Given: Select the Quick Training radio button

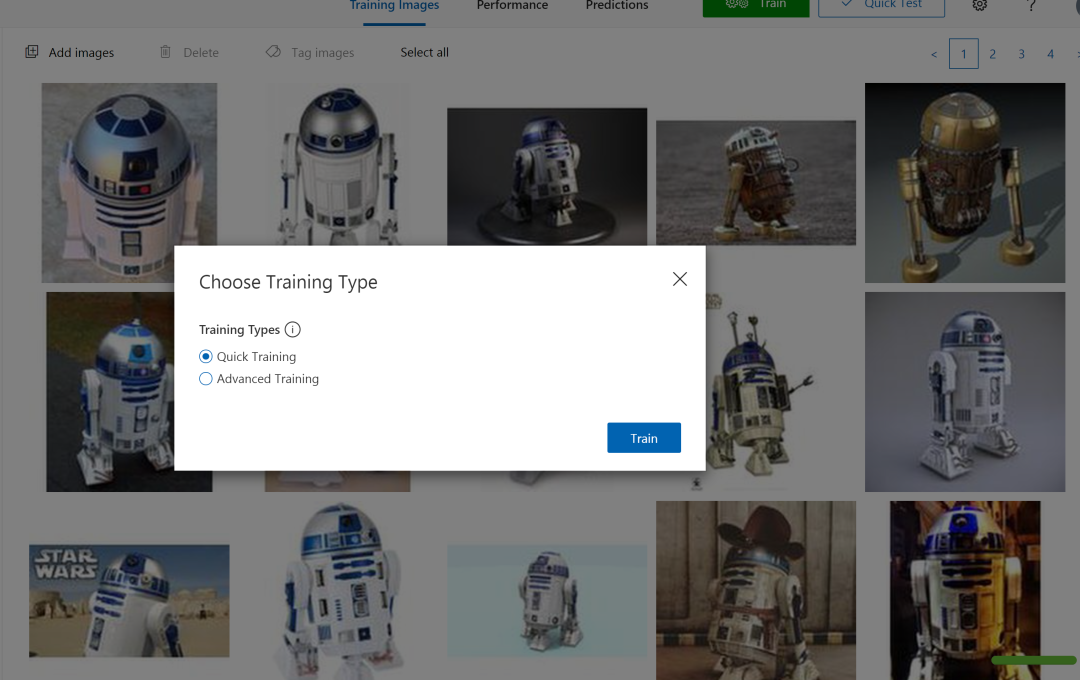Looking at the screenshot, I should [205, 356].
